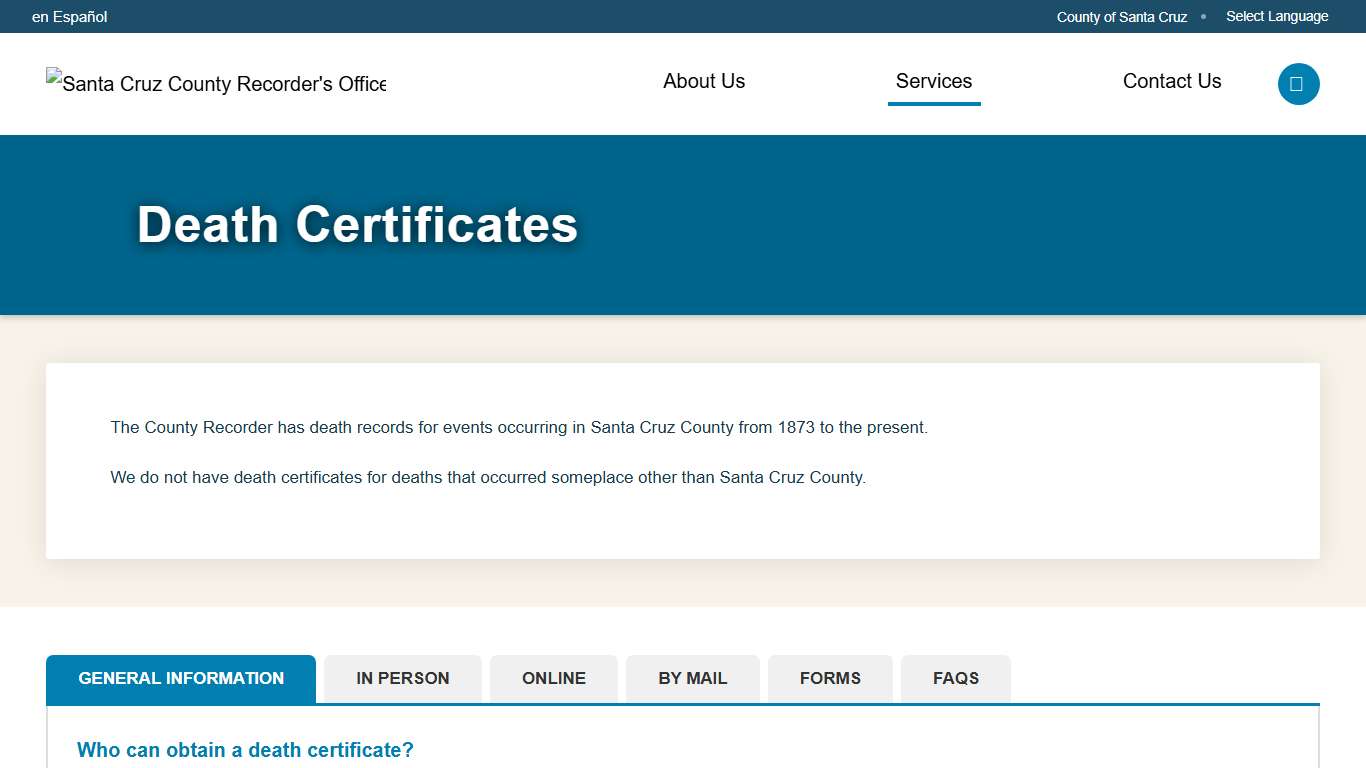Open the Services navigation menu
The image size is (1366, 768).
tap(933, 81)
